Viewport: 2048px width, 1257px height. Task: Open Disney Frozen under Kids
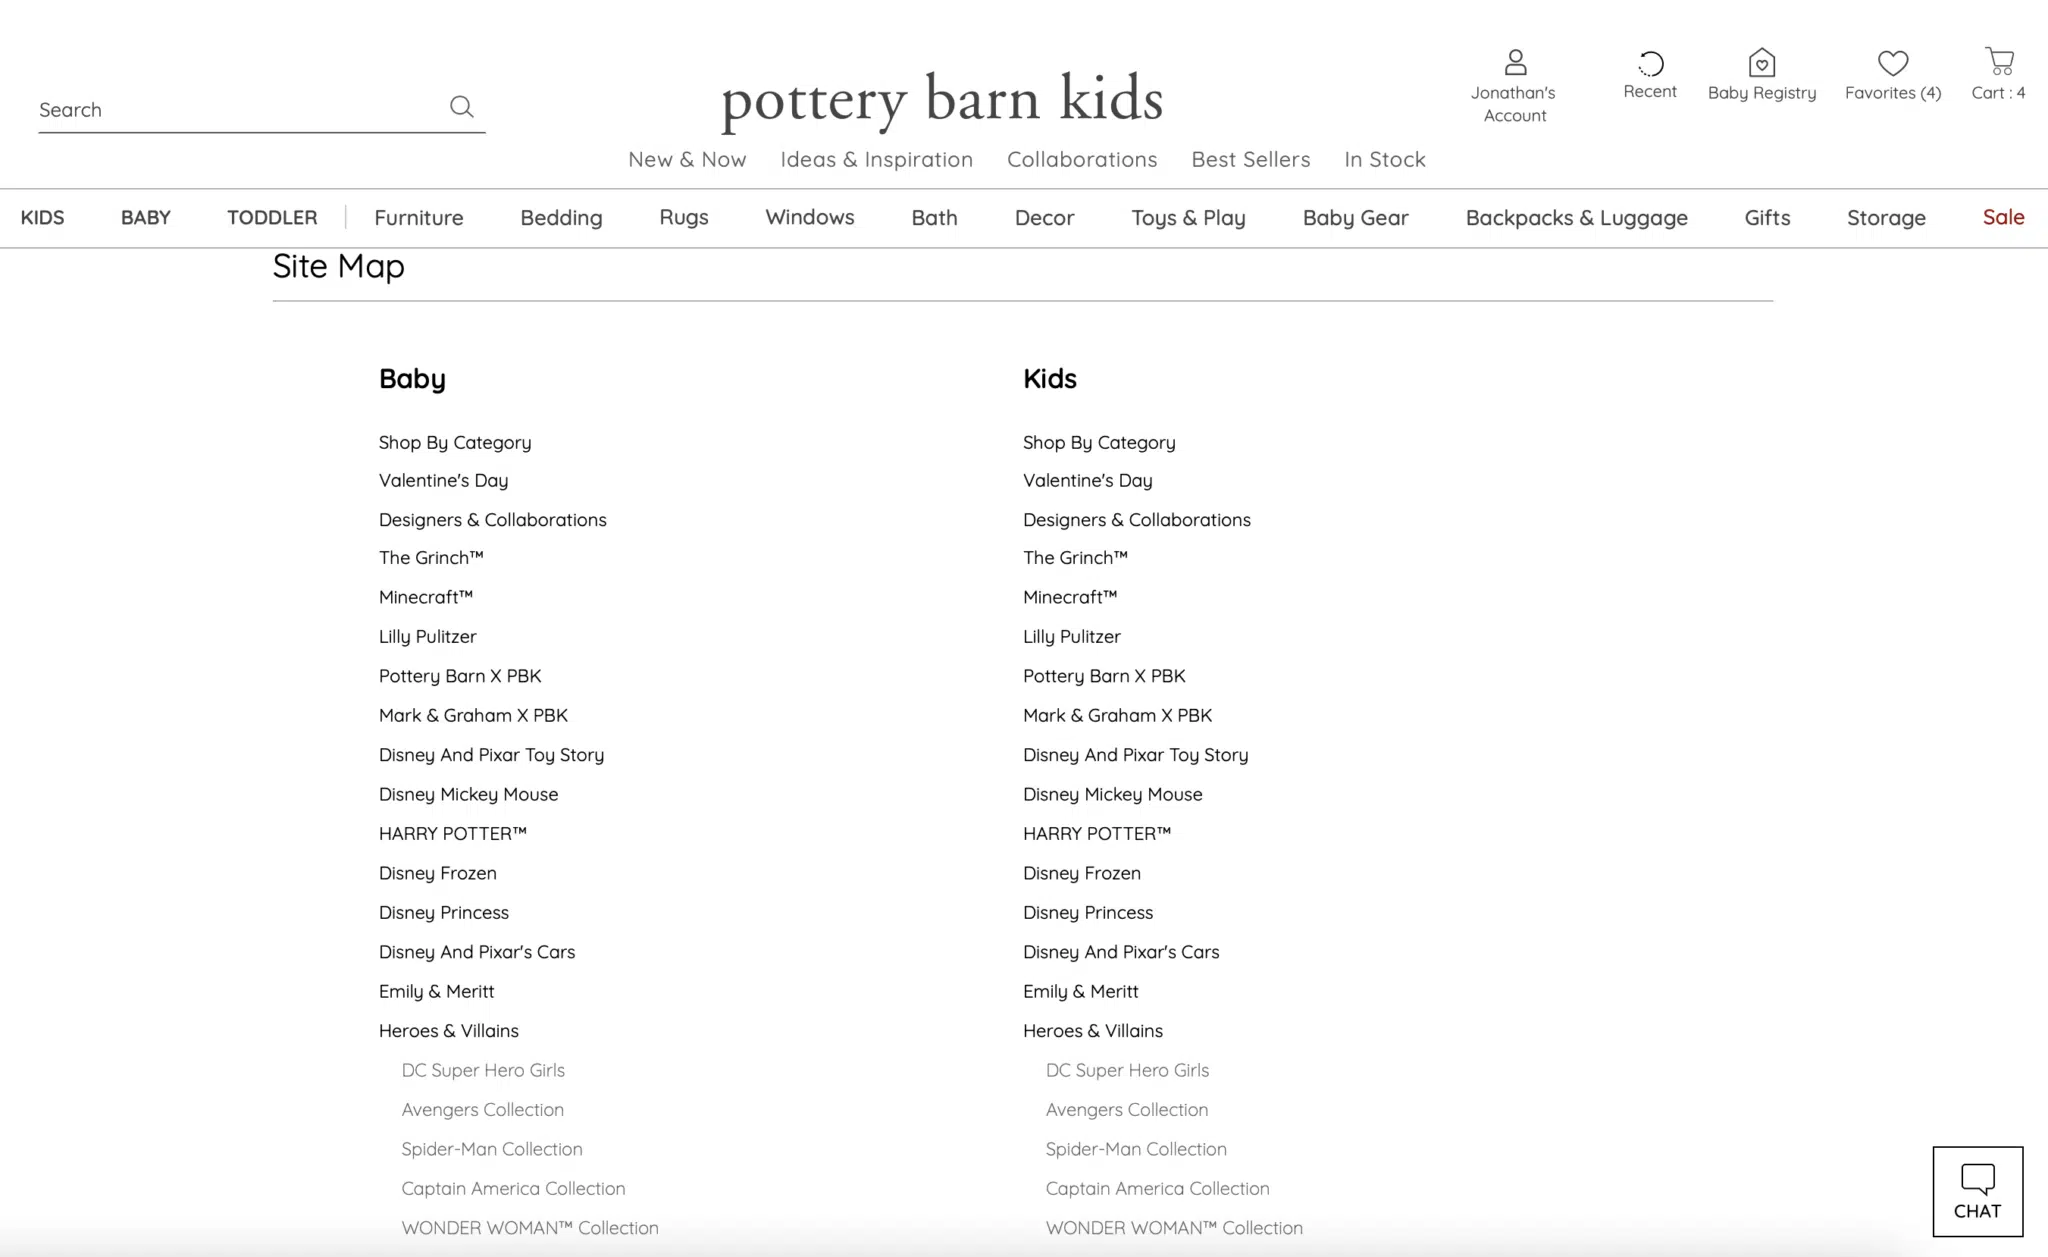(x=1081, y=873)
